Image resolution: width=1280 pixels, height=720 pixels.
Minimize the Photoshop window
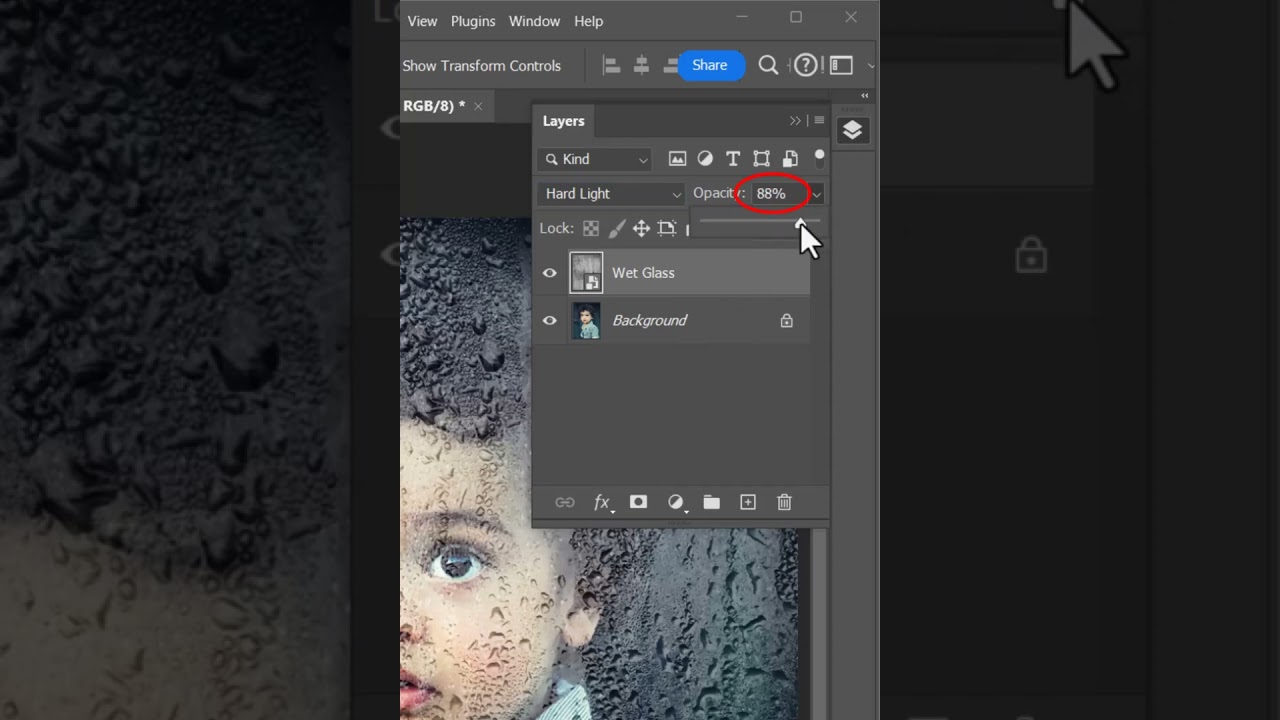click(742, 17)
